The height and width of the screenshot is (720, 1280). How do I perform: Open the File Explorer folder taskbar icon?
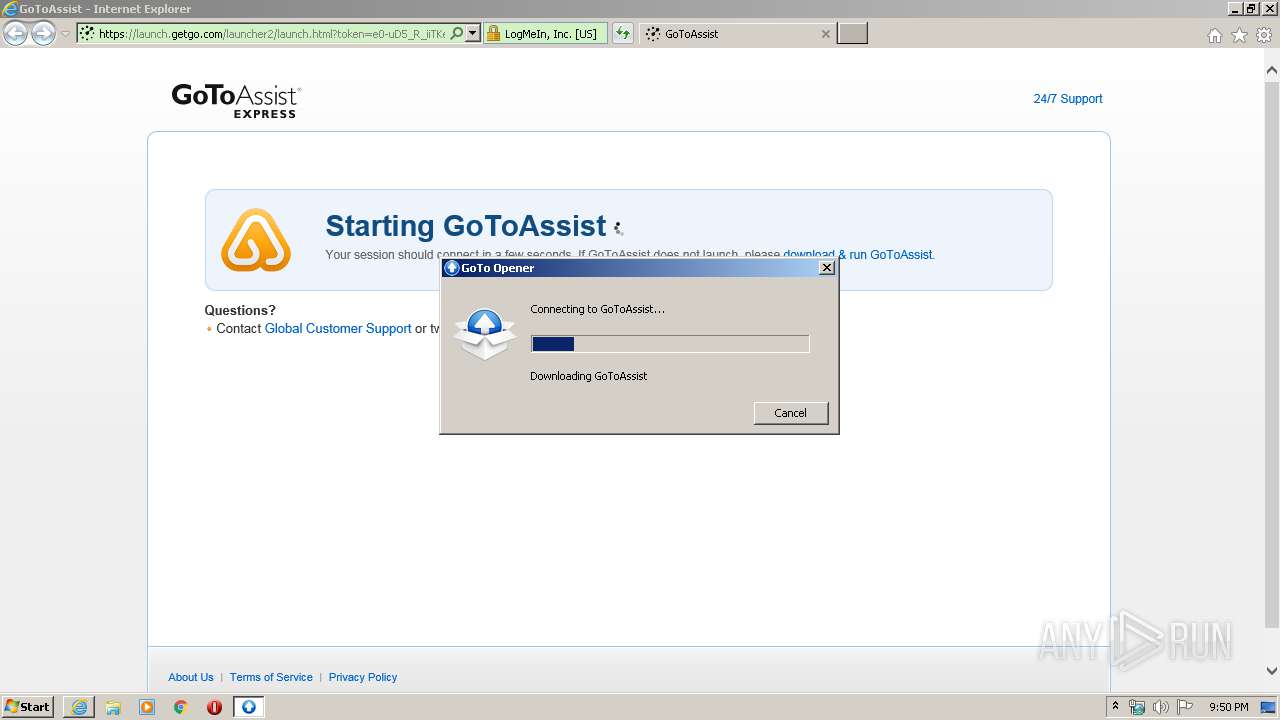(x=113, y=707)
